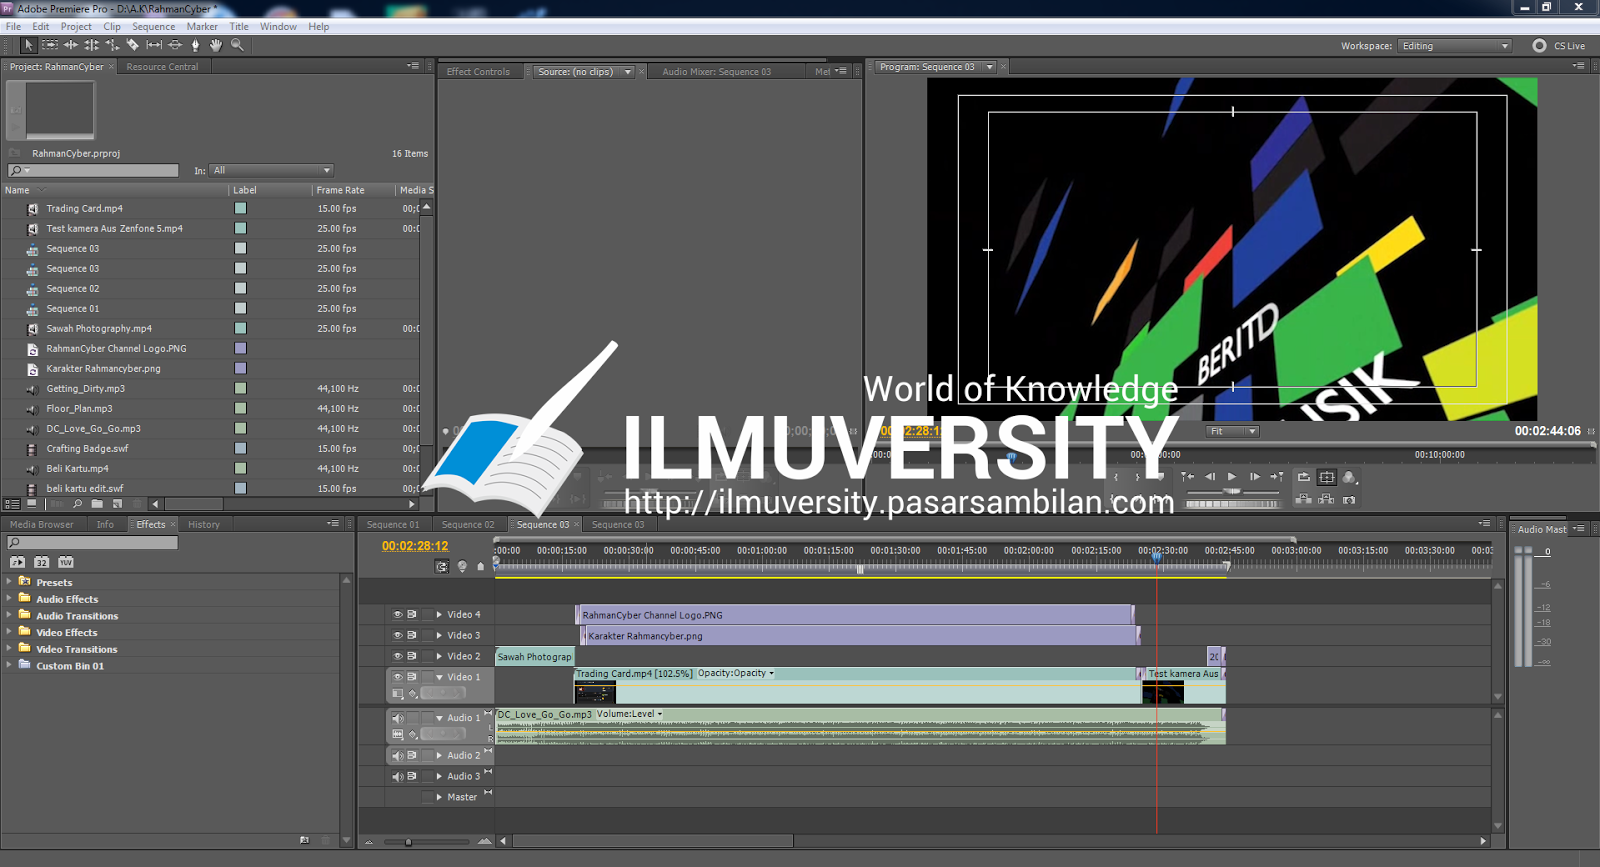Screen dimensions: 1600x867
Task: Mute Audio 3 track speaker toggle
Action: click(397, 776)
